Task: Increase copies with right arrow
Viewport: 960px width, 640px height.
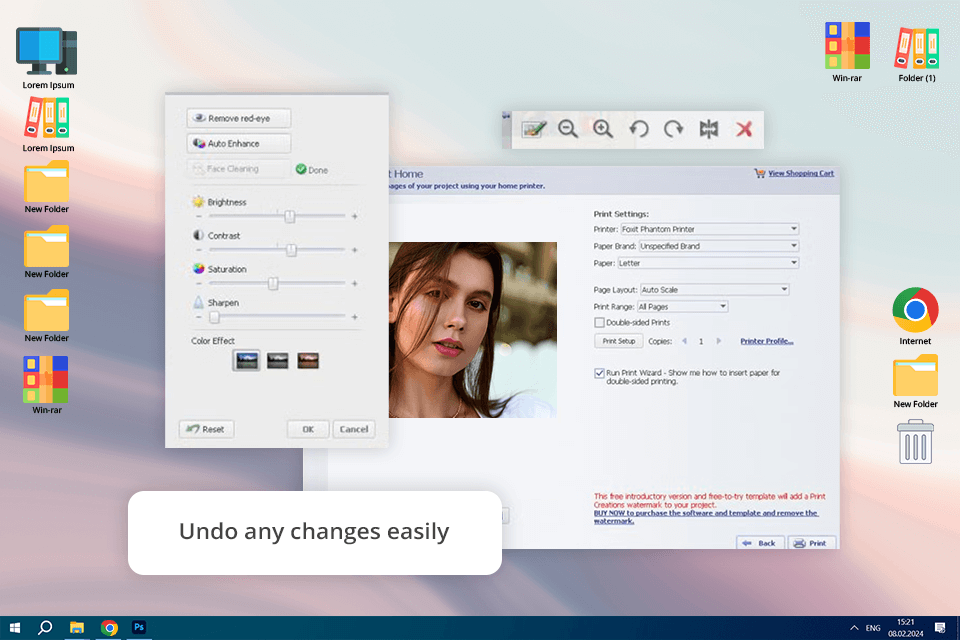Action: [719, 341]
